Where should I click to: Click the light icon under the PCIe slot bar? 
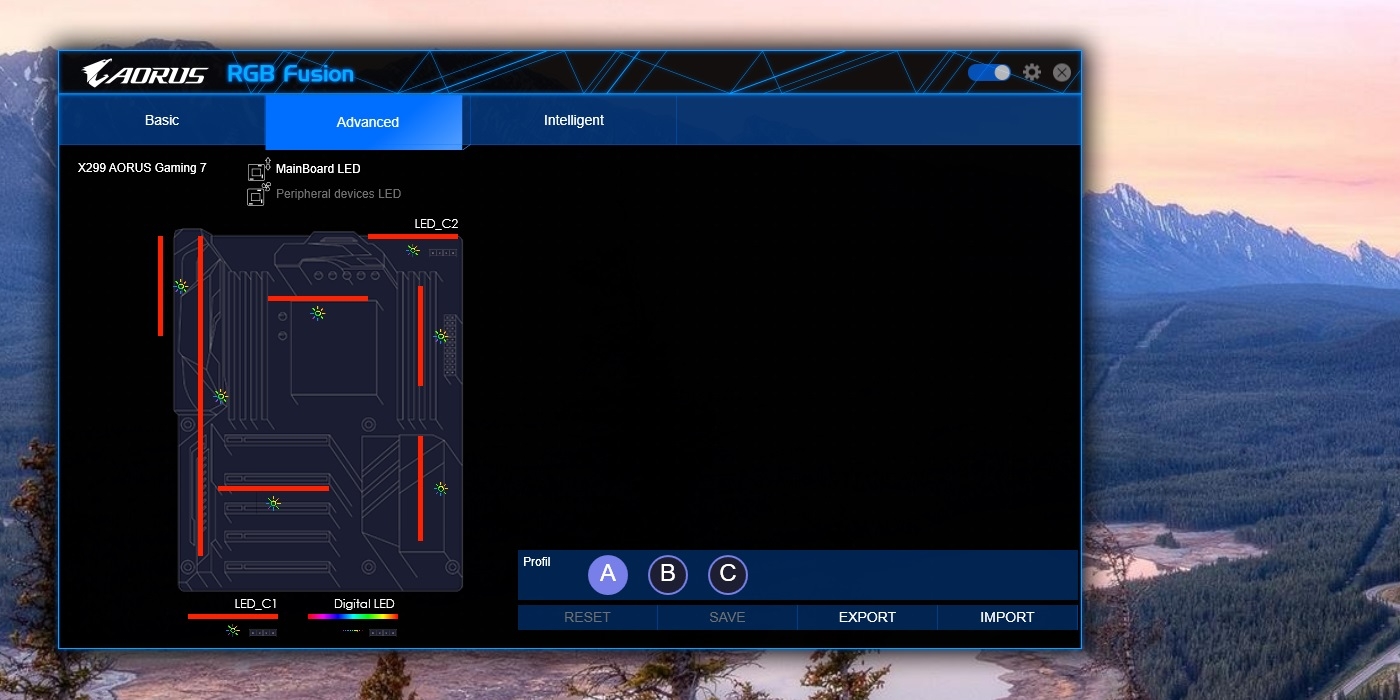tap(273, 503)
